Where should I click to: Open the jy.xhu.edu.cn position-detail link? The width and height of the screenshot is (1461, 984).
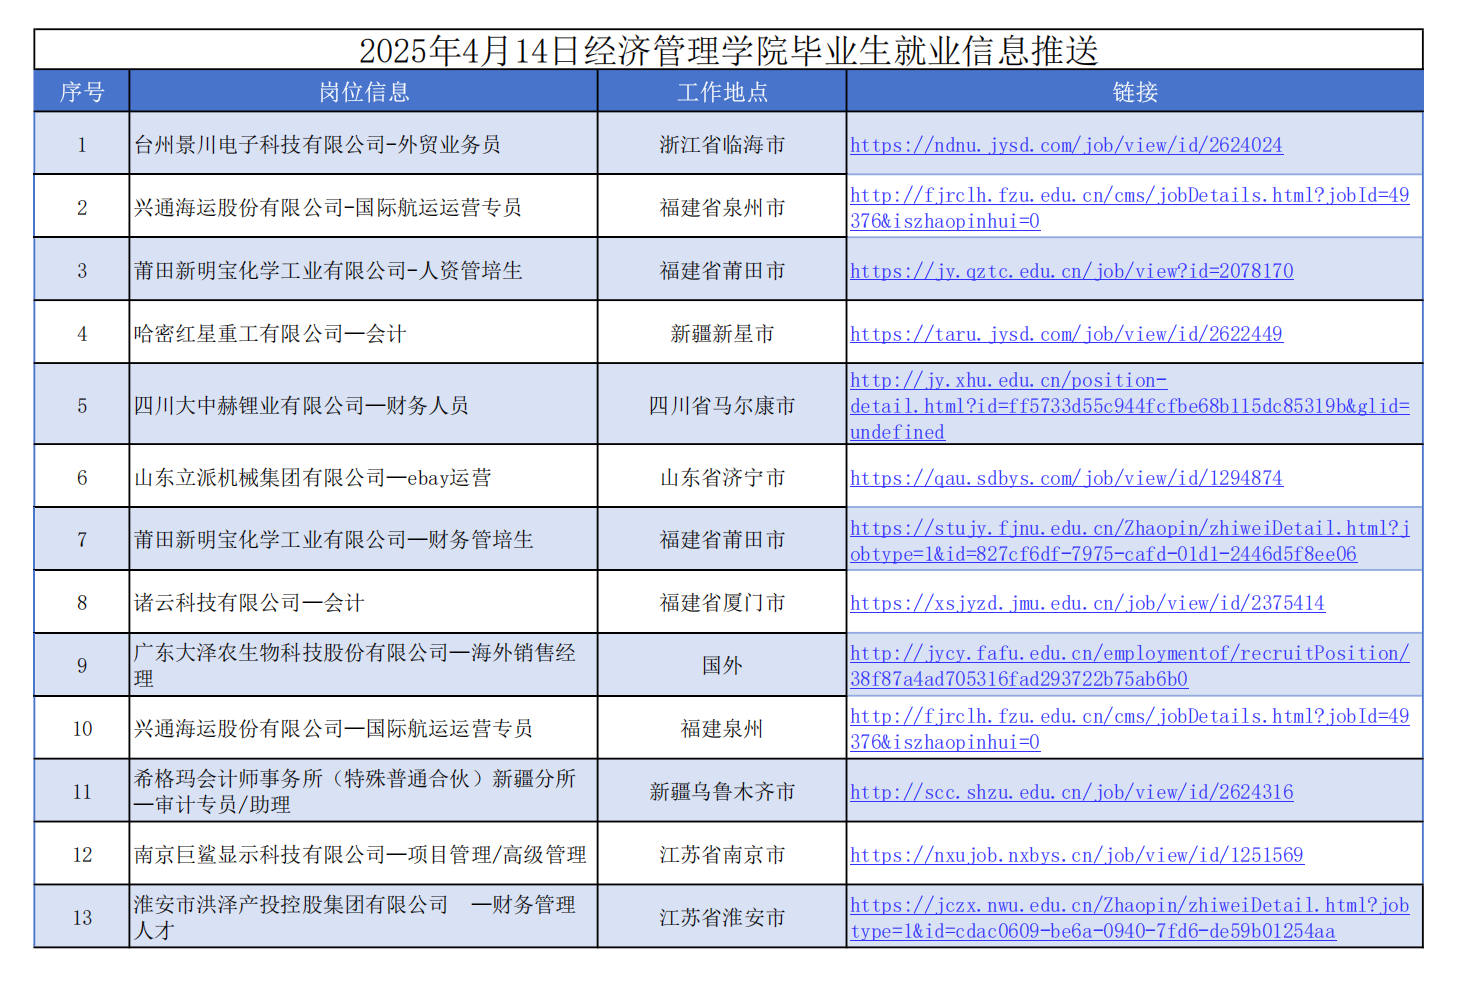(1129, 406)
